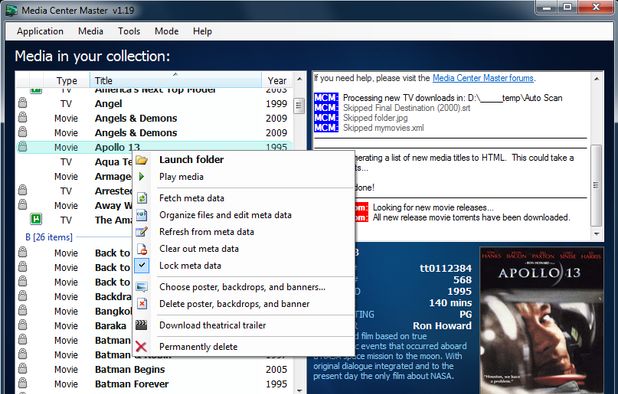The width and height of the screenshot is (618, 394).
Task: Click the Clear out meta data icon
Action: 142,249
